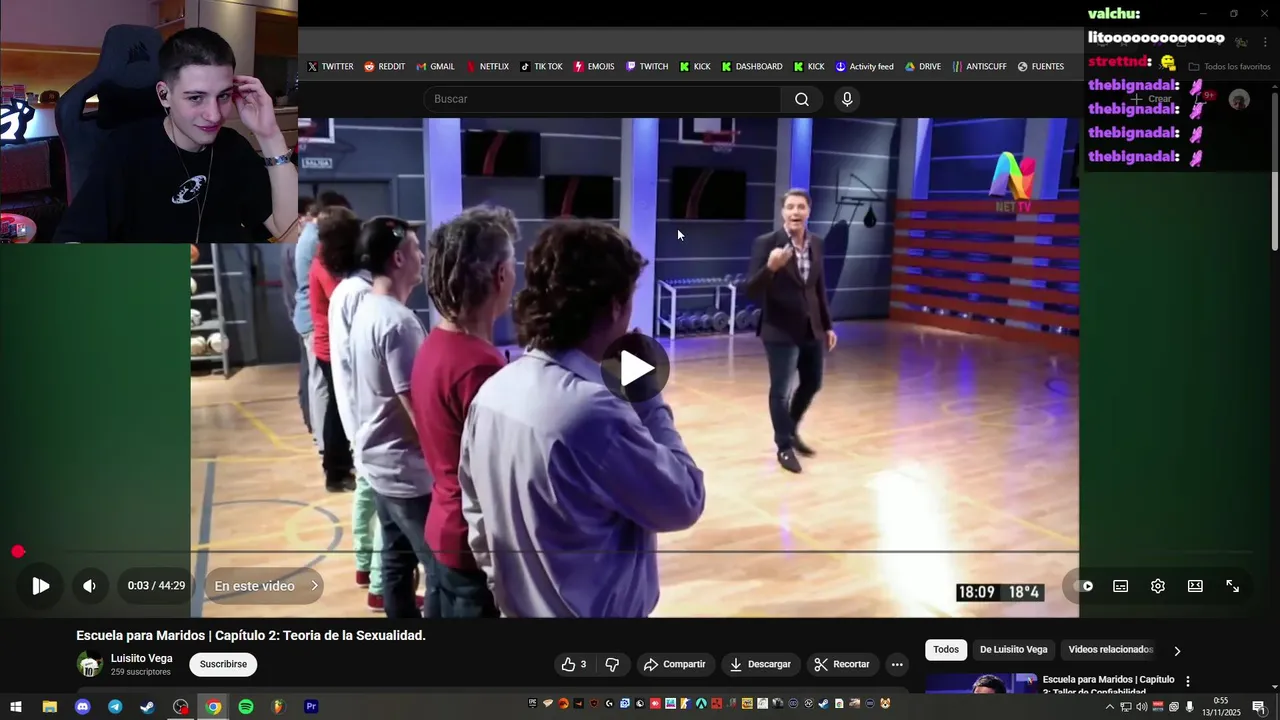Open the first KICK bookmark before DASHBOARD

click(x=695, y=67)
